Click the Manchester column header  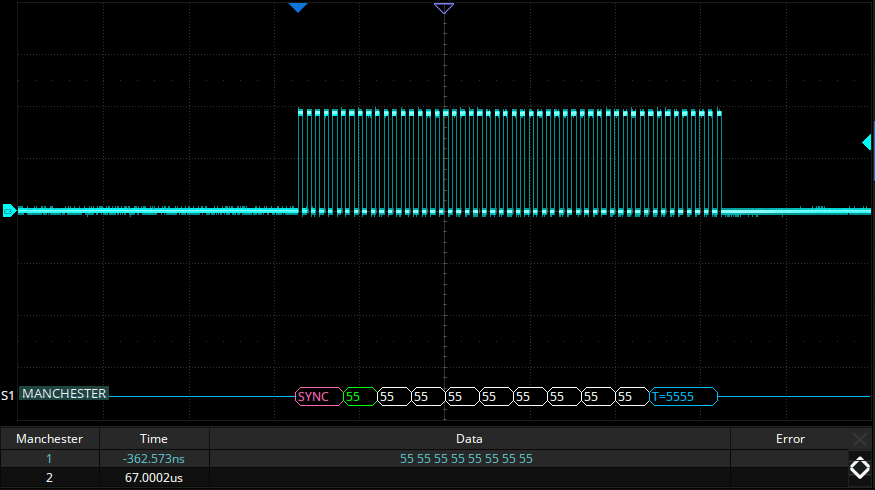[49, 439]
